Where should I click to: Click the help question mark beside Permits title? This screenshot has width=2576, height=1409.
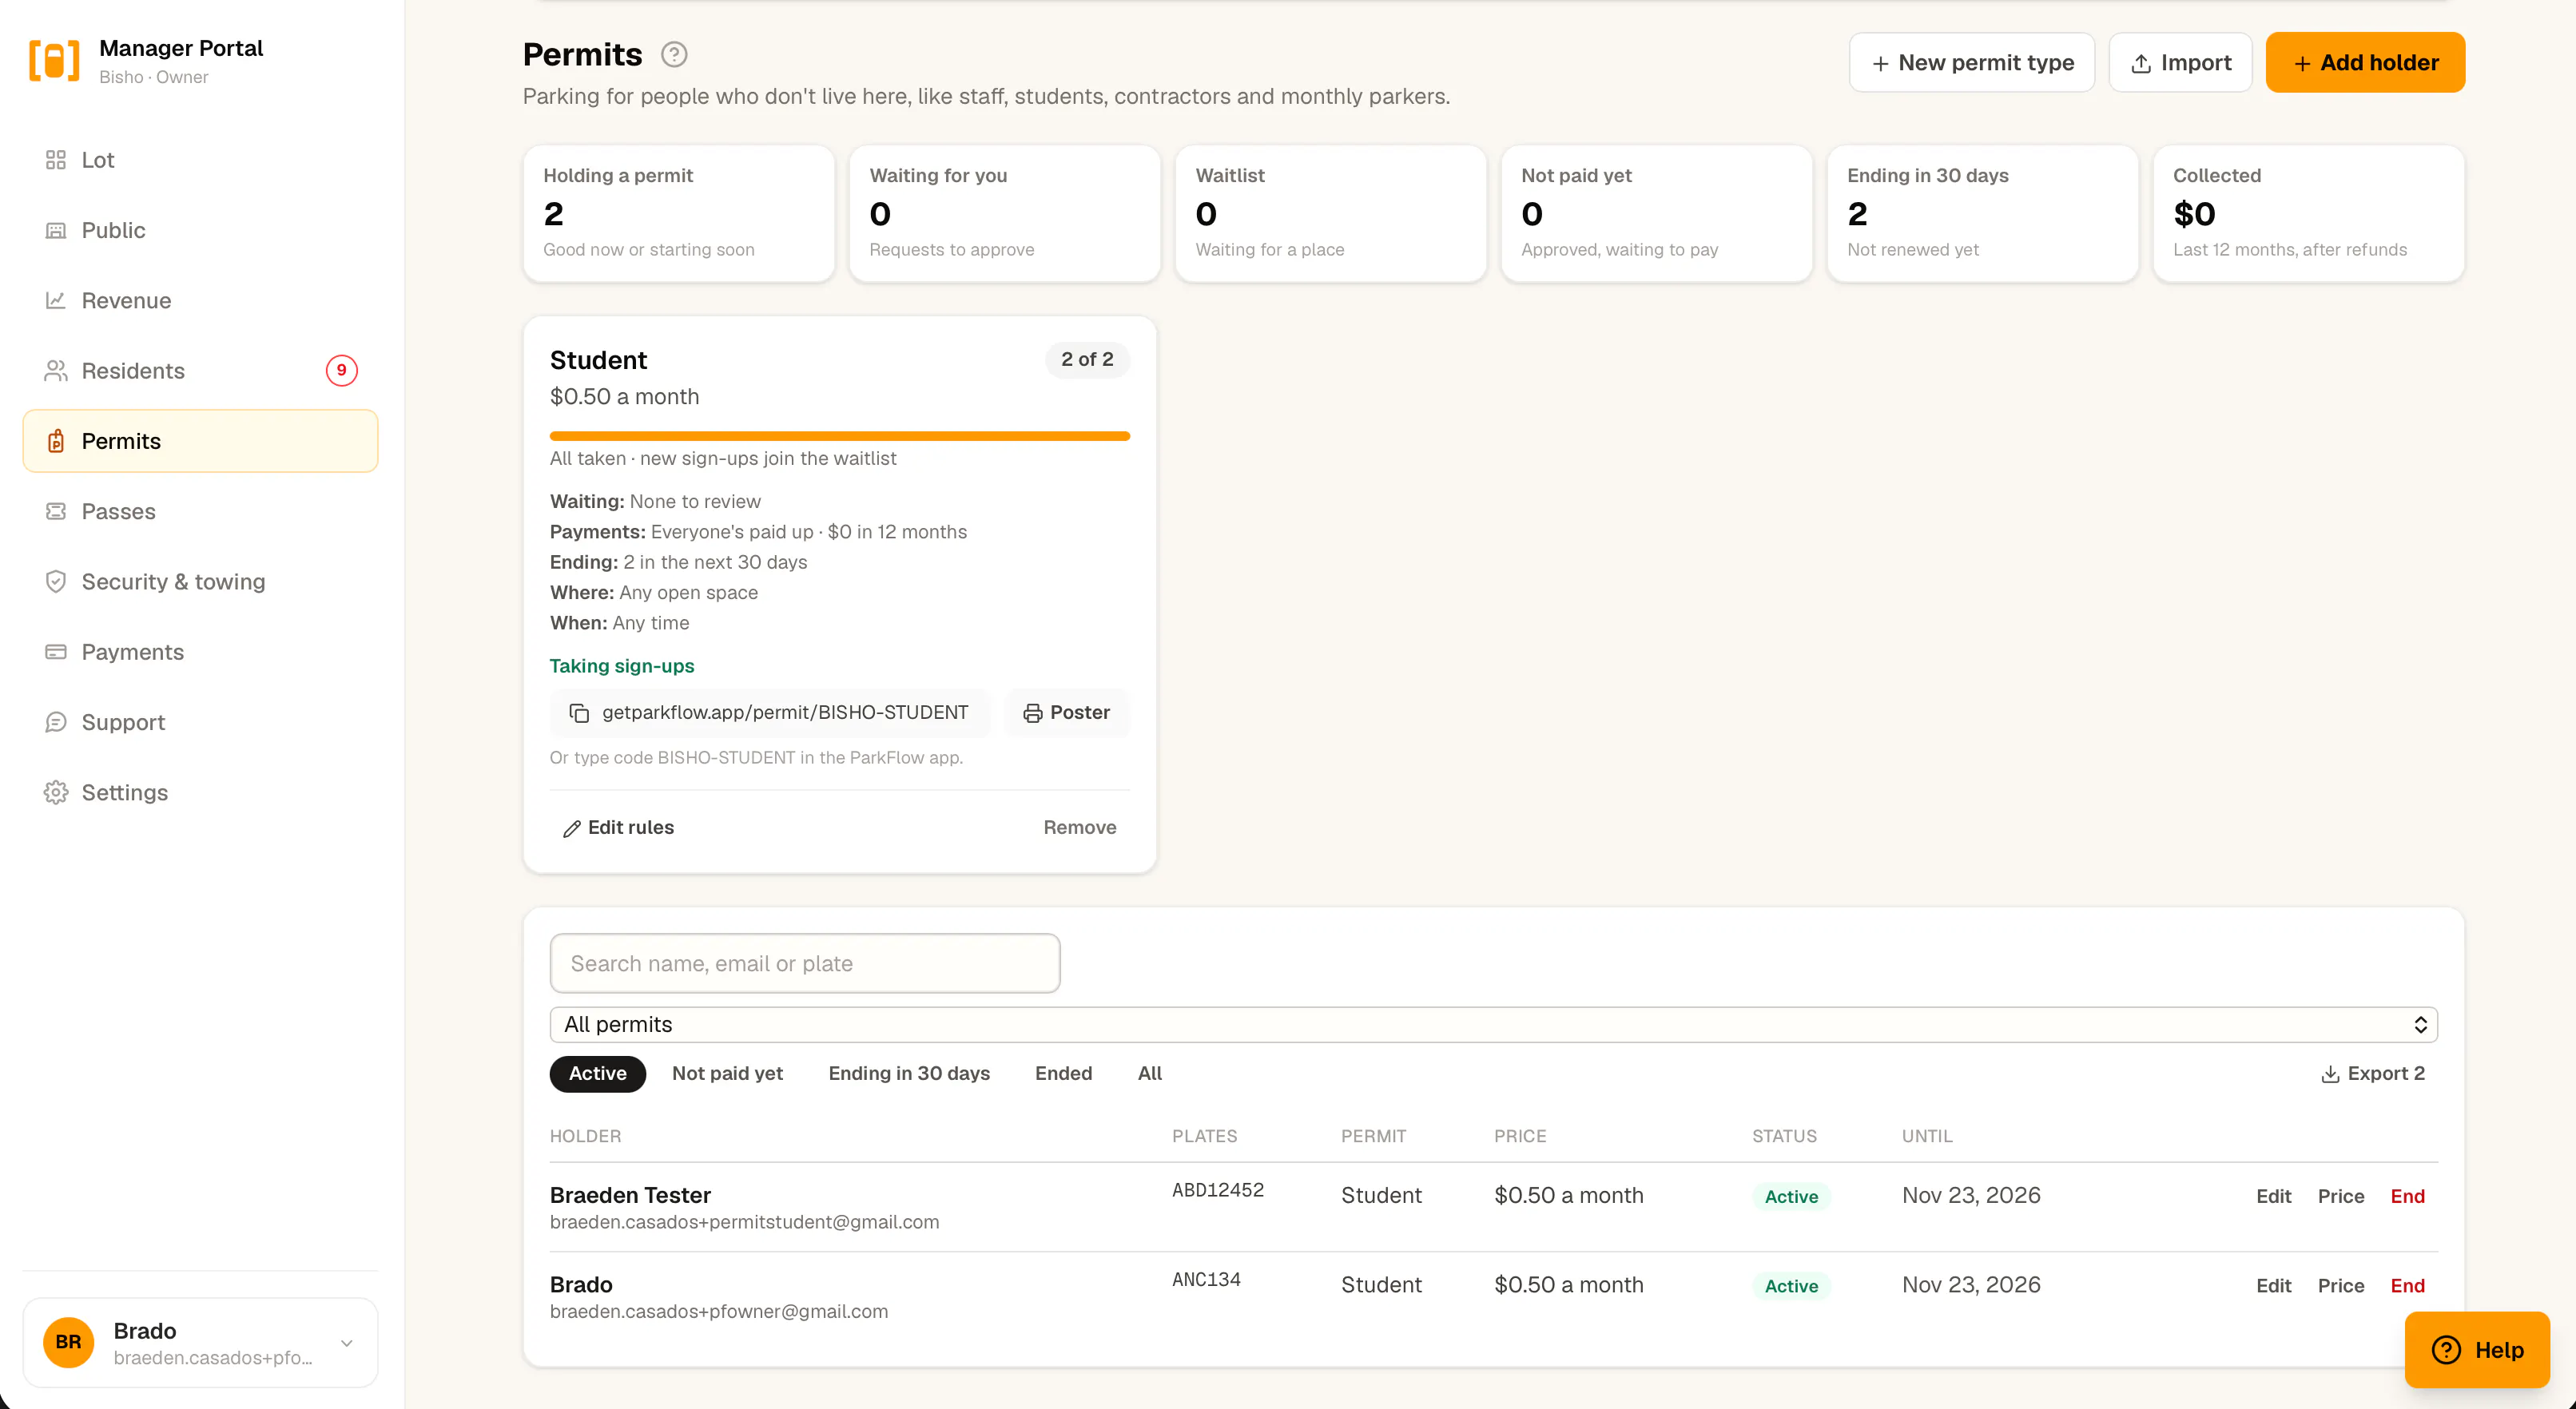tap(674, 54)
